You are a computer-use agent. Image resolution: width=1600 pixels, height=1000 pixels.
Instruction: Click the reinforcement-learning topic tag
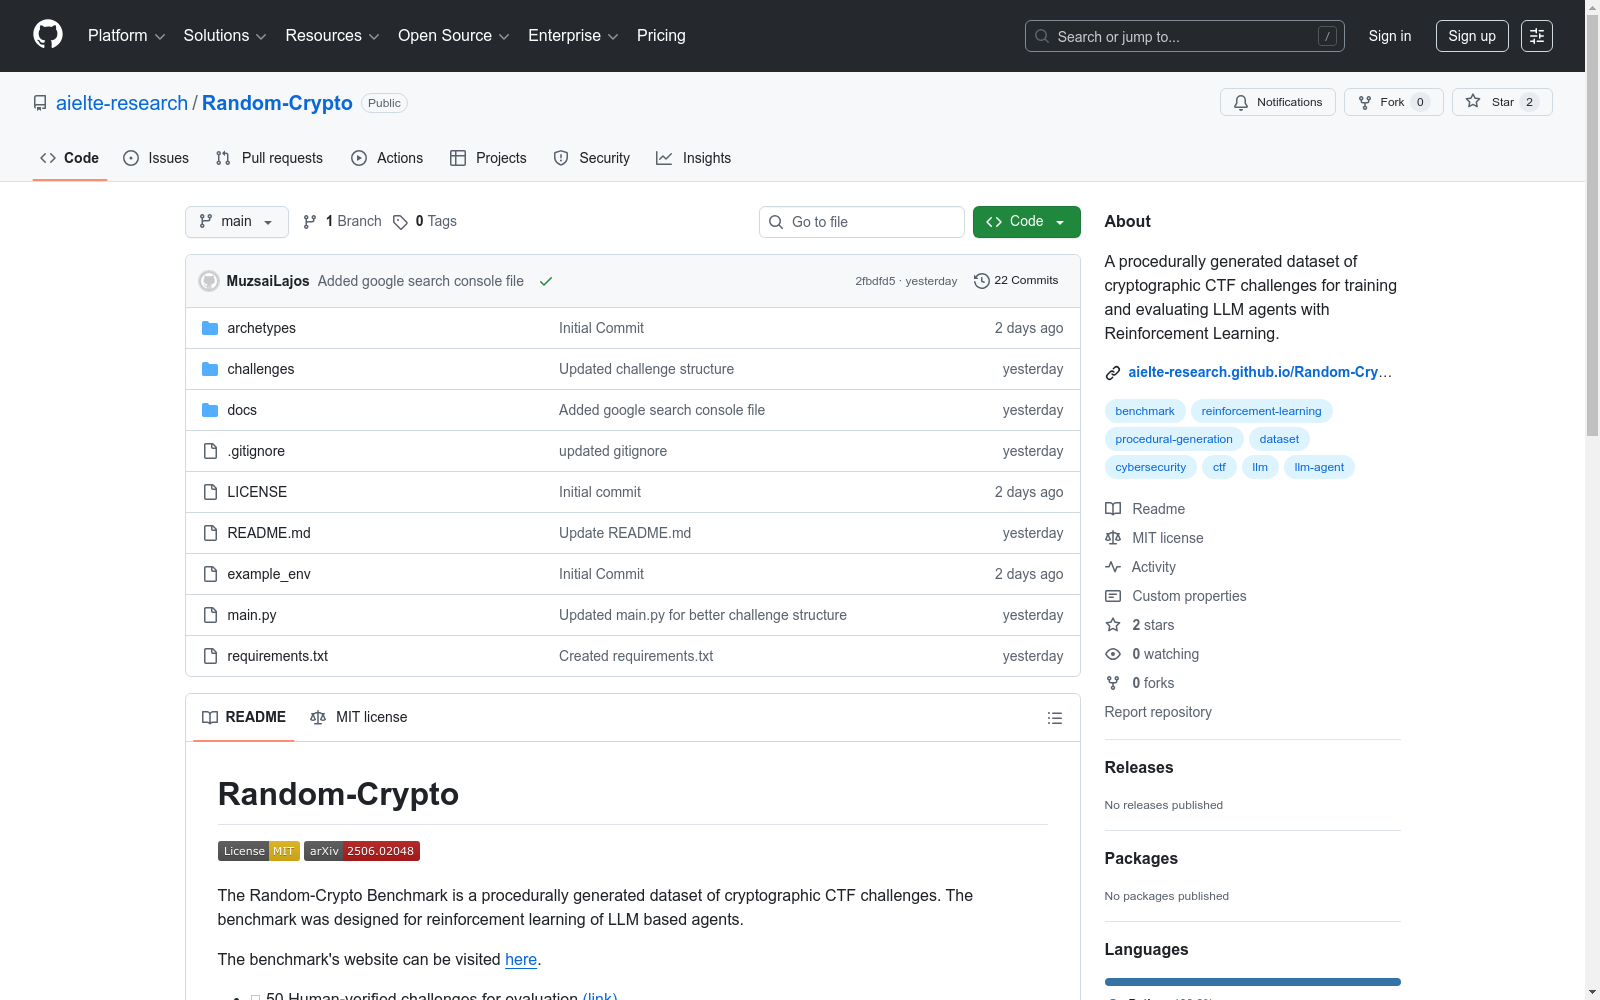click(1261, 411)
